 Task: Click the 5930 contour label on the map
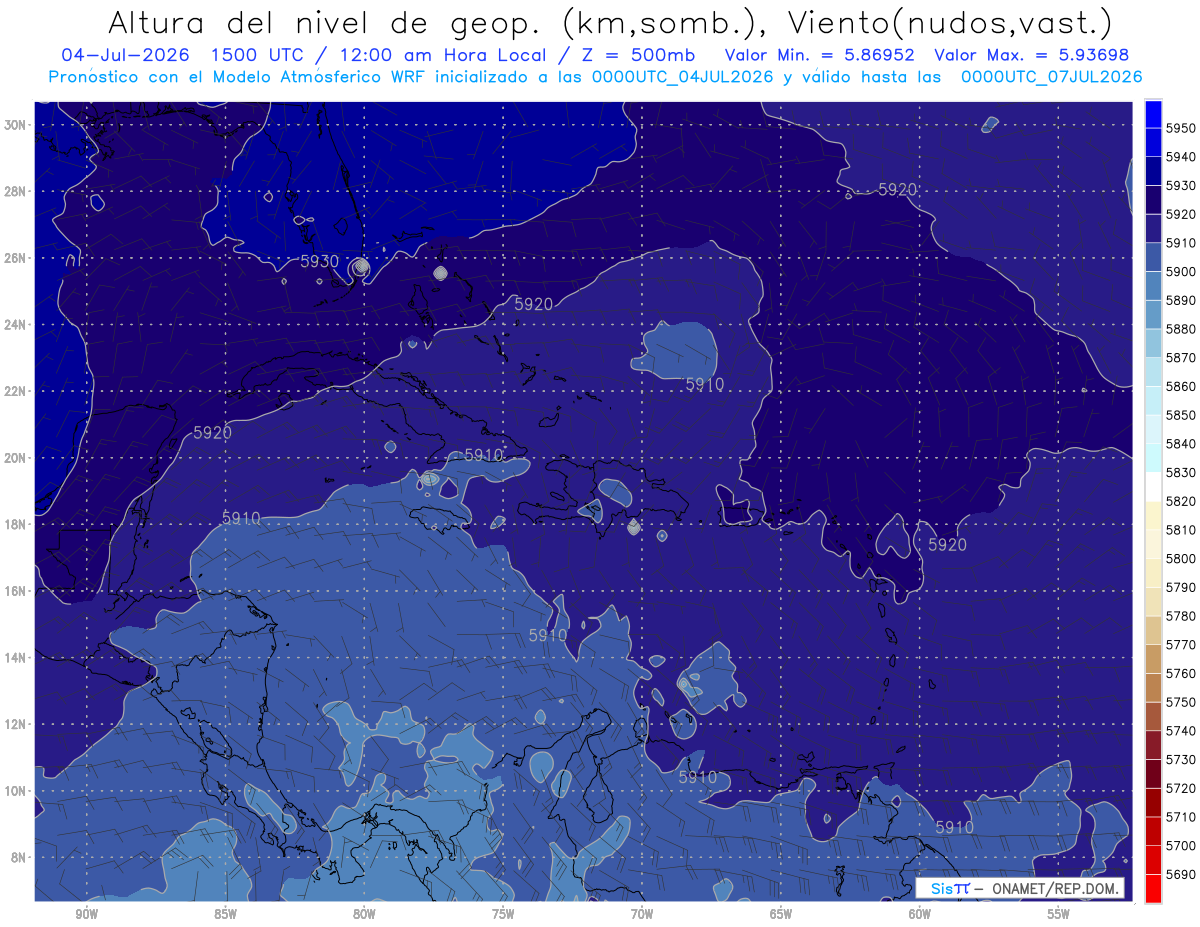click(x=319, y=261)
